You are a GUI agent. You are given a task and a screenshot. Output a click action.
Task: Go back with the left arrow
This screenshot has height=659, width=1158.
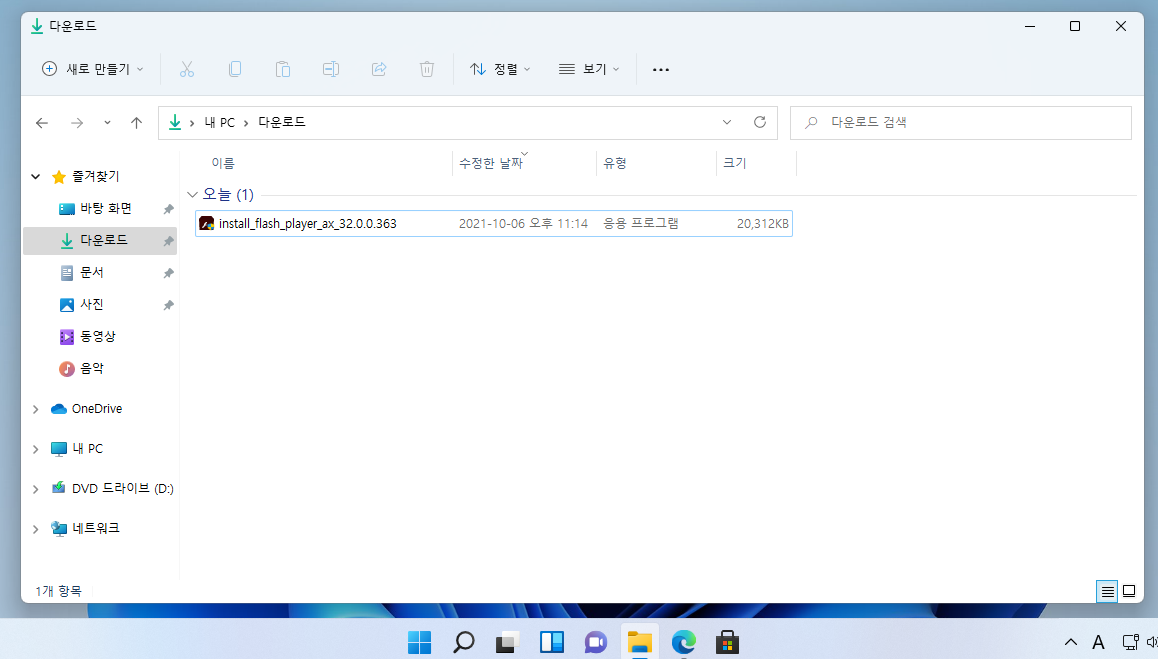[42, 123]
